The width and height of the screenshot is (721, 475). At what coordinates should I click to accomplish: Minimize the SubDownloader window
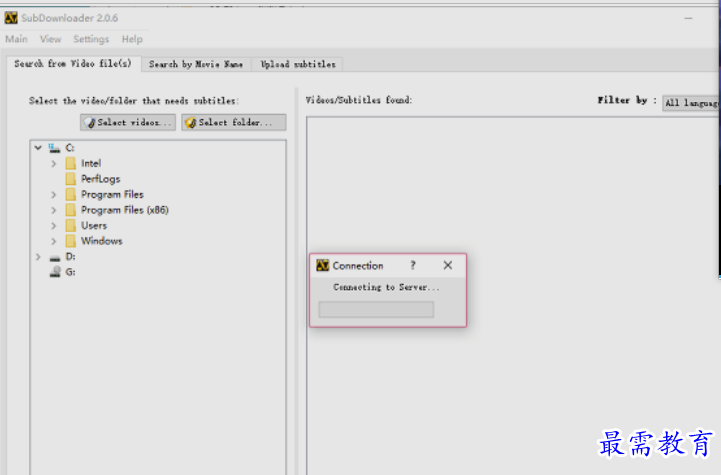click(x=688, y=18)
